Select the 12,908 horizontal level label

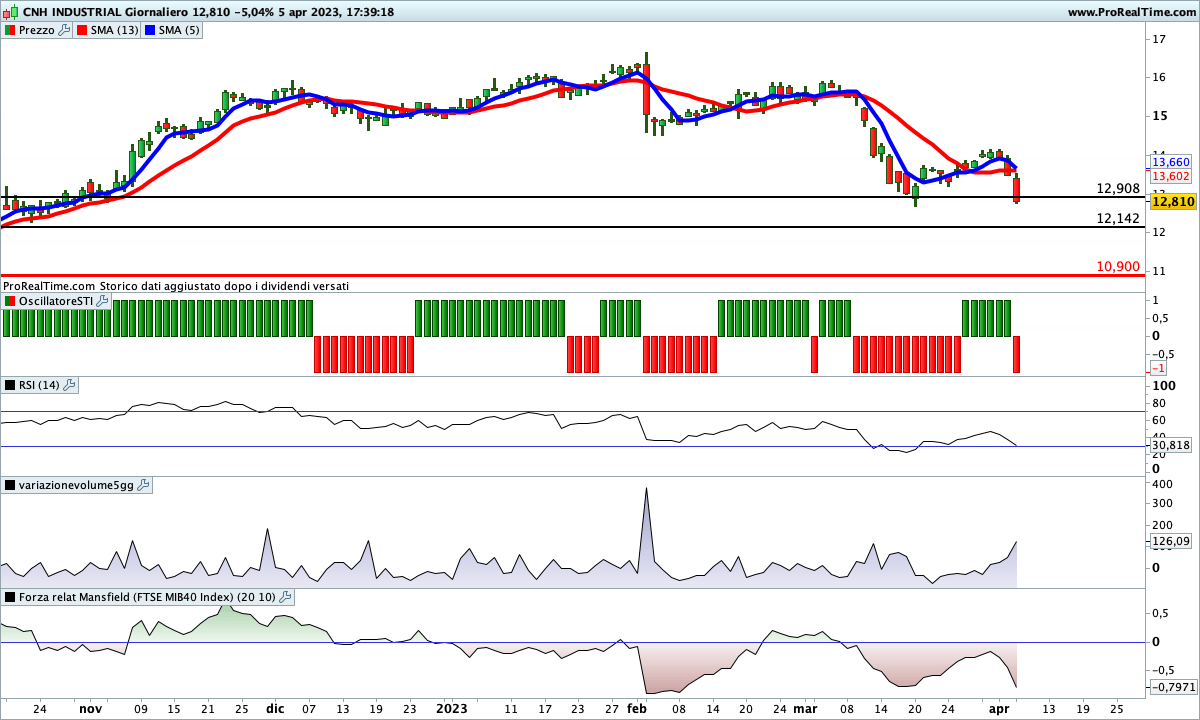coord(1118,188)
